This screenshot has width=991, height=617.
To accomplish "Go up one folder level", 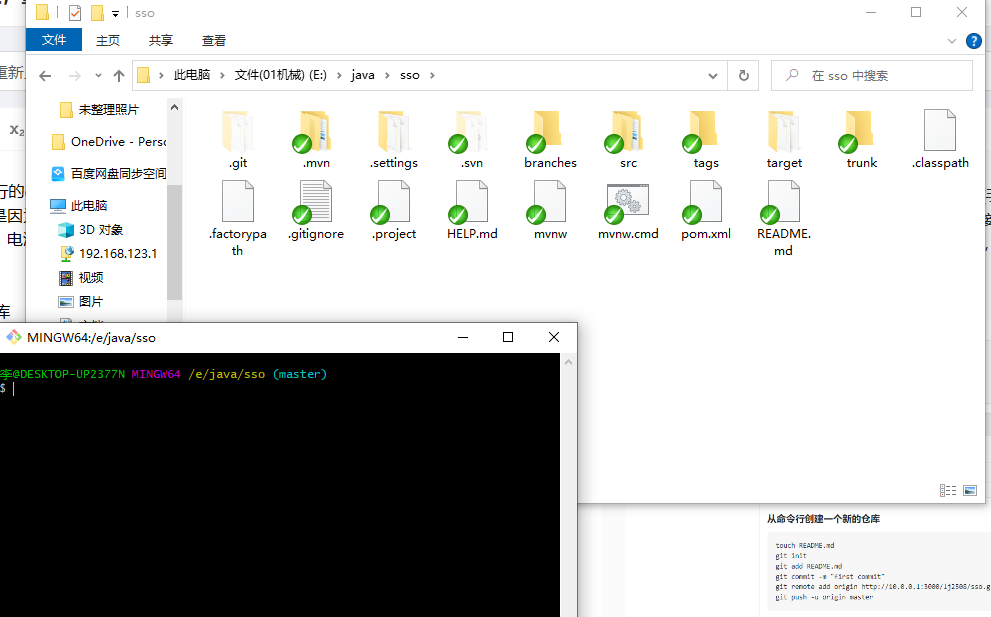I will 119,76.
